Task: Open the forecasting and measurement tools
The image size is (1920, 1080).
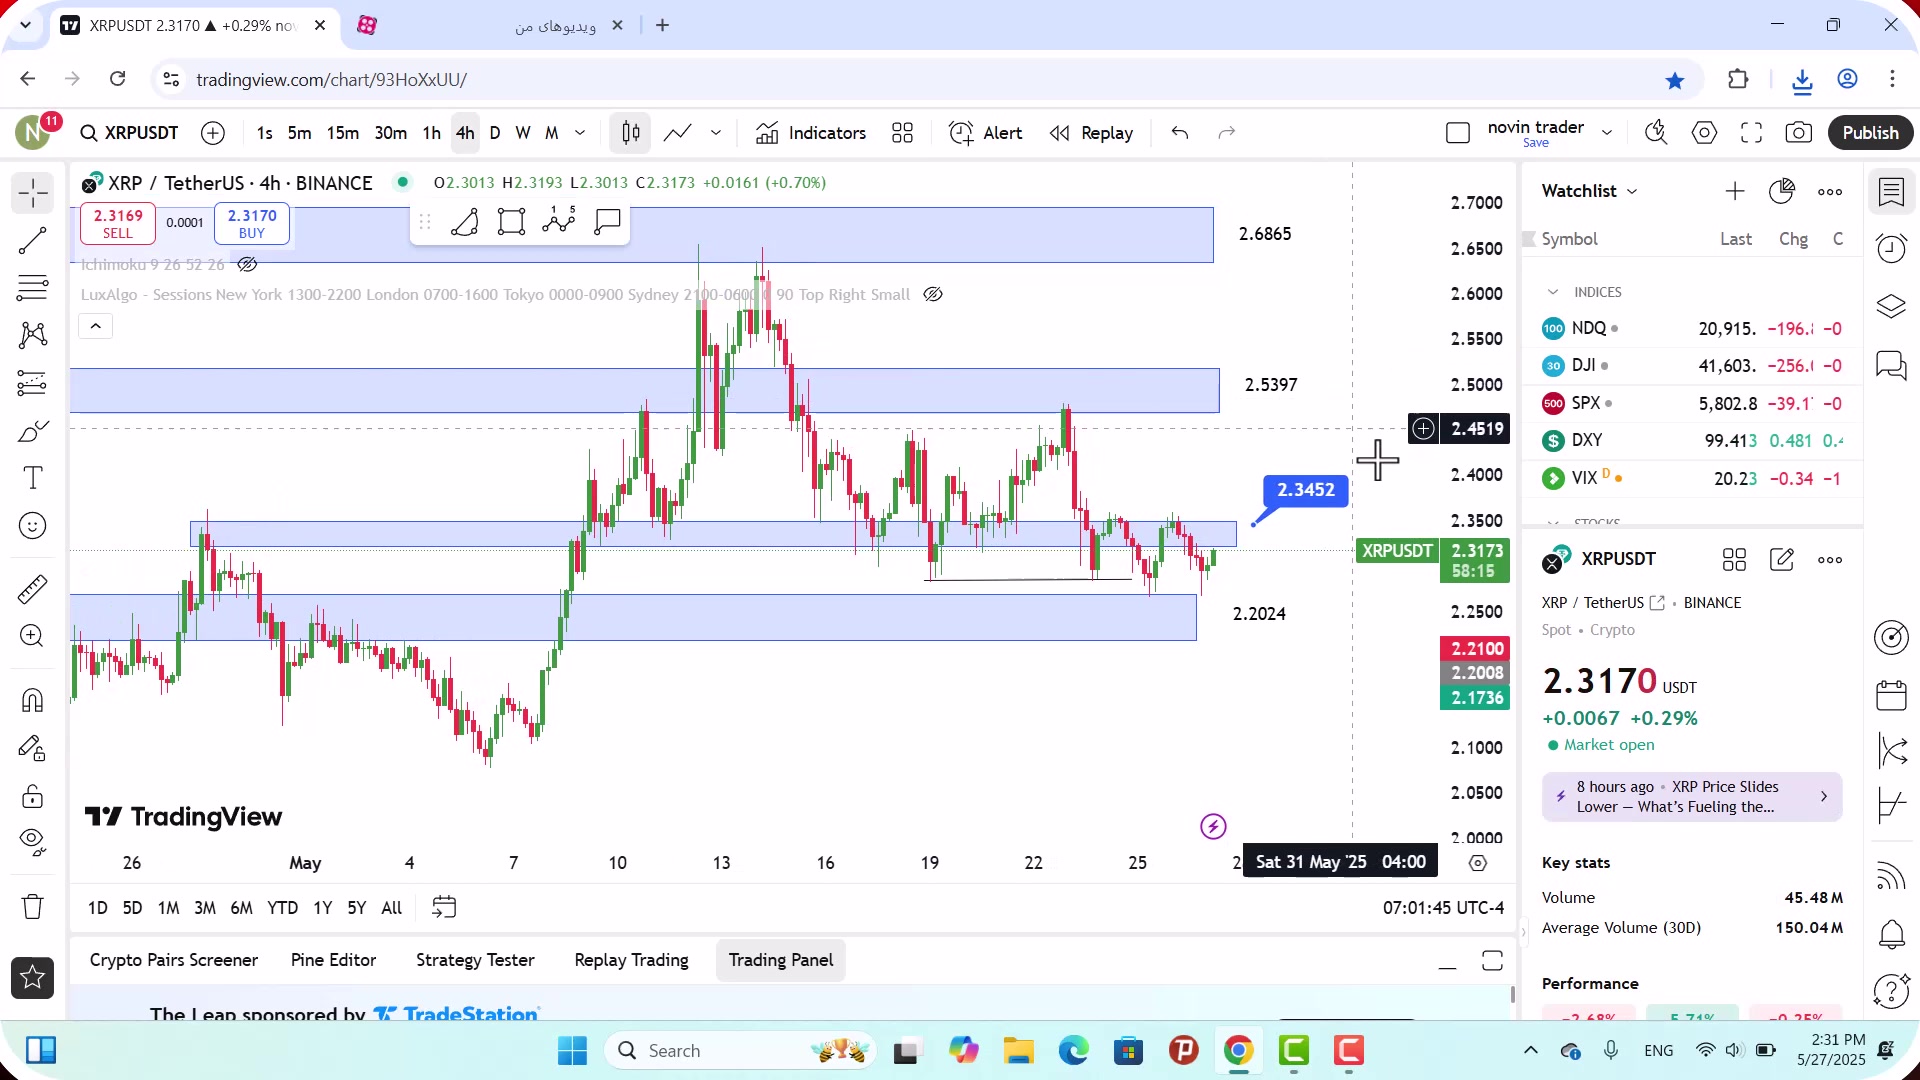Action: point(32,383)
